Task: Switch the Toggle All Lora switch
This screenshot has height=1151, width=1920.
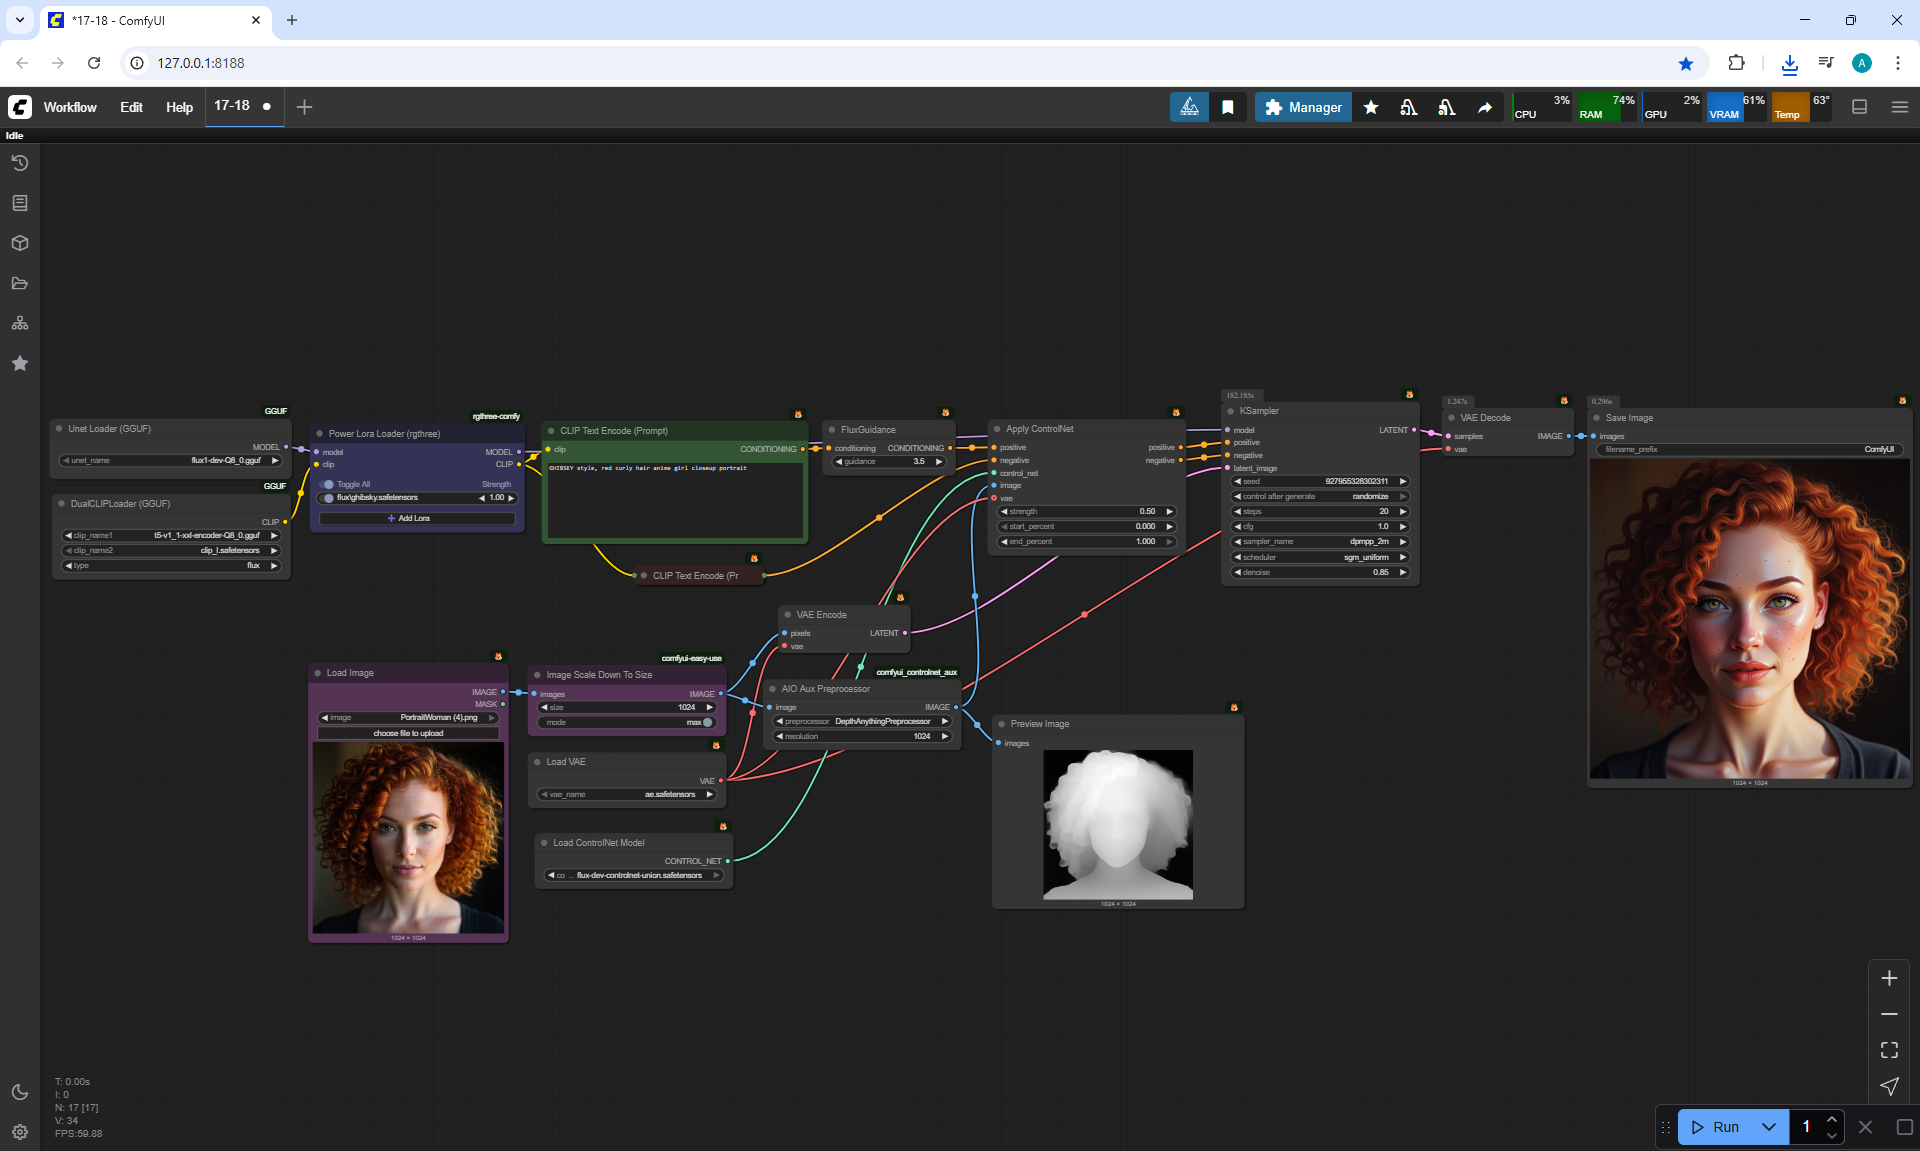Action: point(328,484)
